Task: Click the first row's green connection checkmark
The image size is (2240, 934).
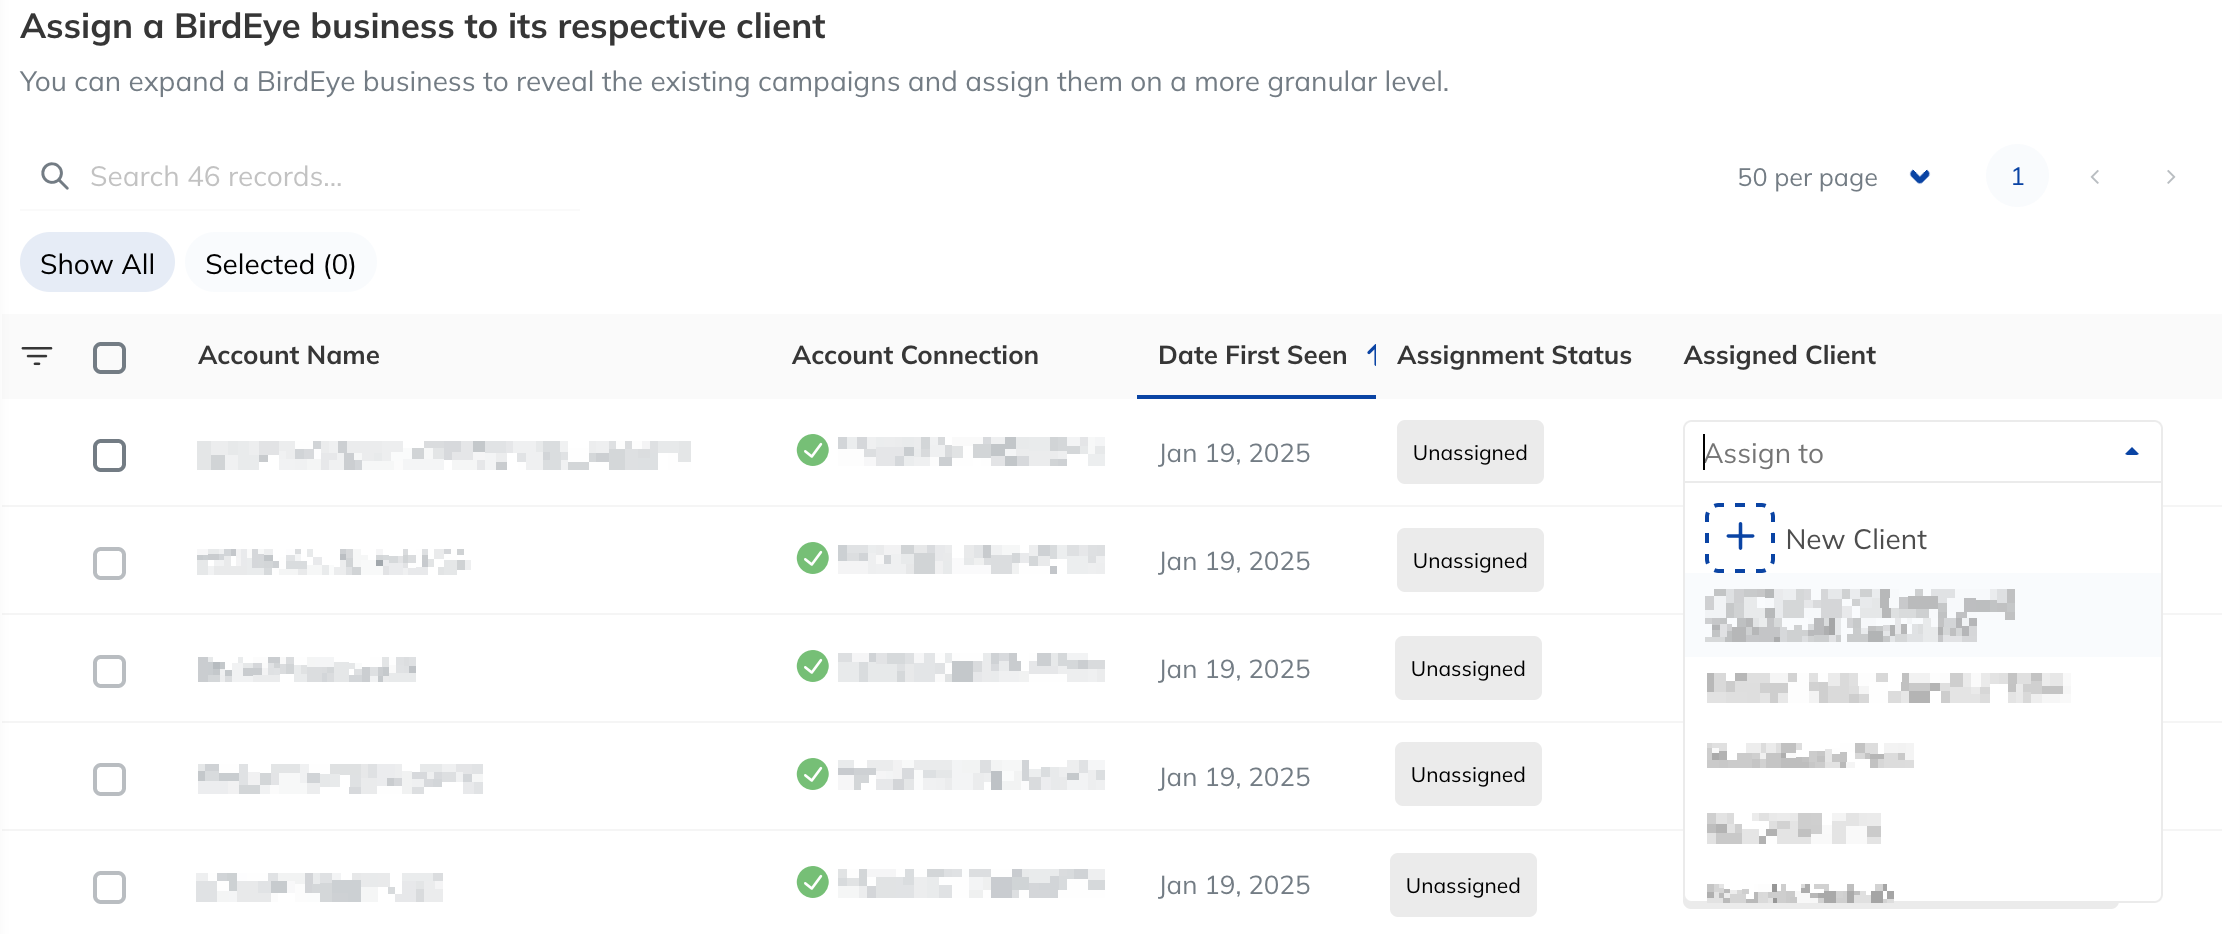Action: [813, 451]
